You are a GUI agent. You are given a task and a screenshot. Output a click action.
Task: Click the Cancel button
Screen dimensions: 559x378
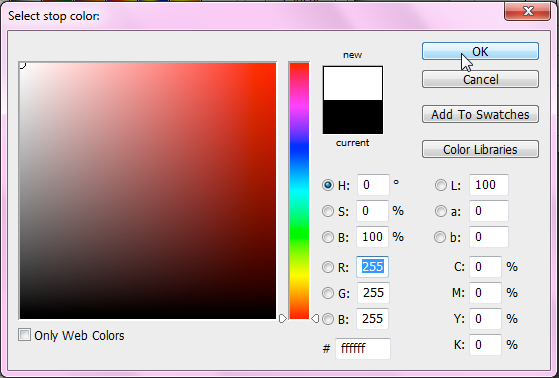tap(480, 79)
